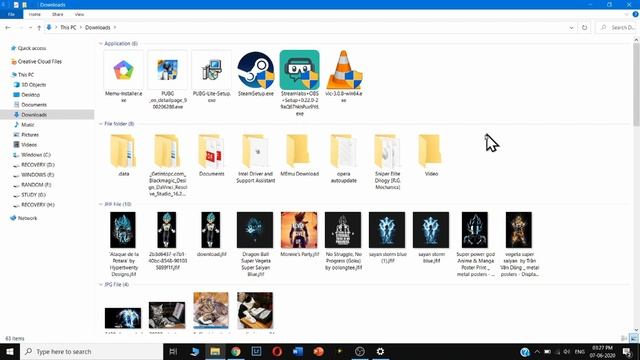Open Settings gear on taskbar
Image resolution: width=640 pixels, height=360 pixels.
pos(380,351)
